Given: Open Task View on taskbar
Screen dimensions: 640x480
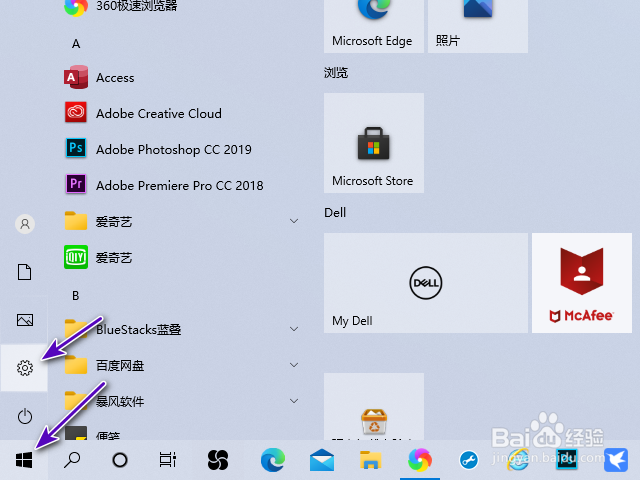Looking at the screenshot, I should [x=167, y=460].
